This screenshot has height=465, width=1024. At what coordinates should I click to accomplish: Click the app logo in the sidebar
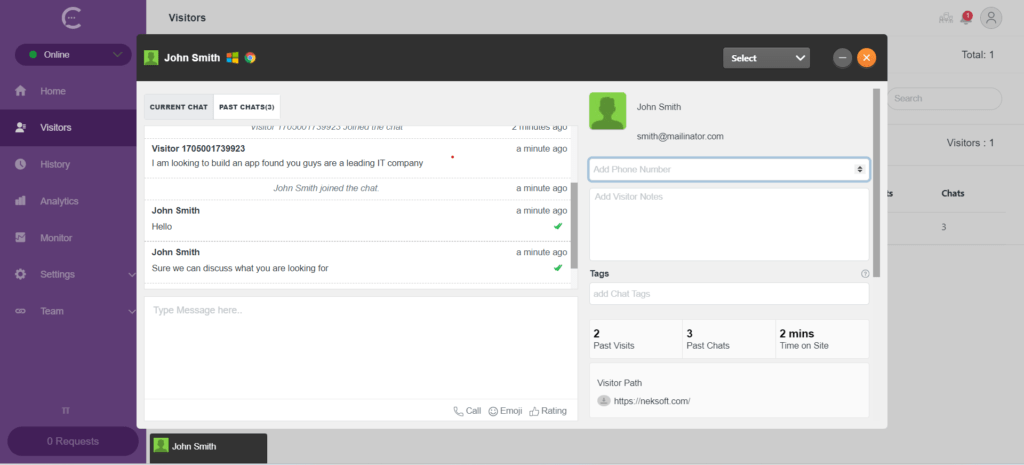[71, 18]
